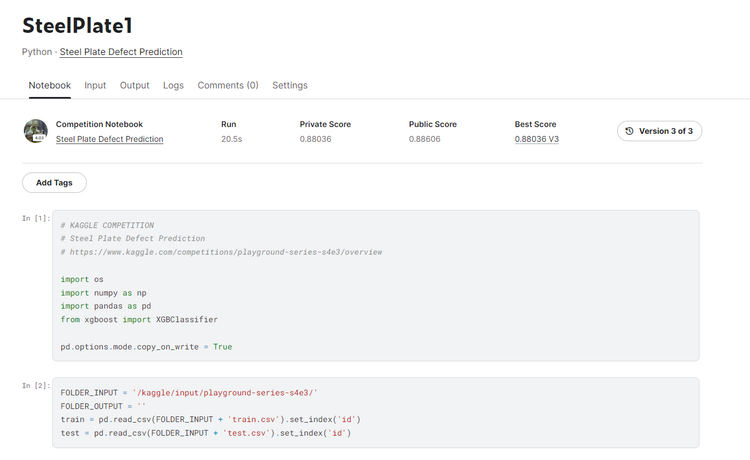The height and width of the screenshot is (460, 750).
Task: Open the best score 0.88036 V3 link
Action: tap(537, 139)
